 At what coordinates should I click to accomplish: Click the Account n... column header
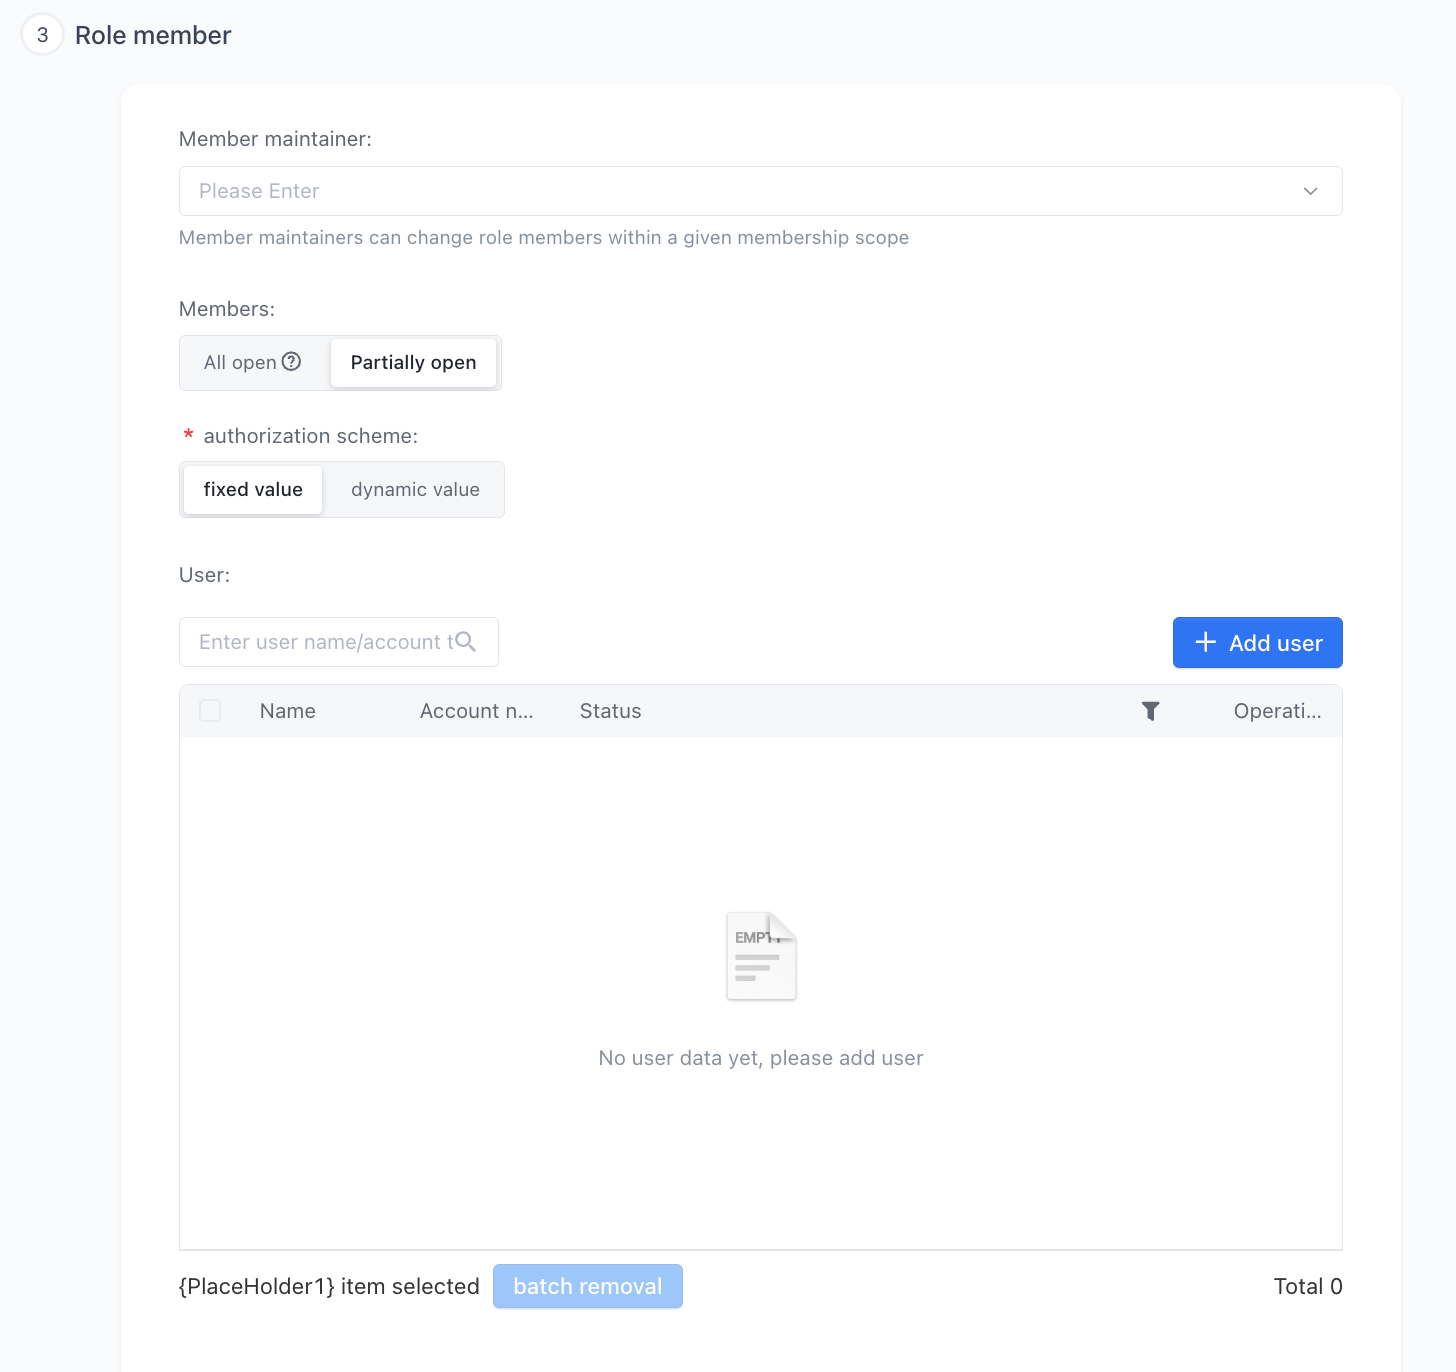pos(477,711)
